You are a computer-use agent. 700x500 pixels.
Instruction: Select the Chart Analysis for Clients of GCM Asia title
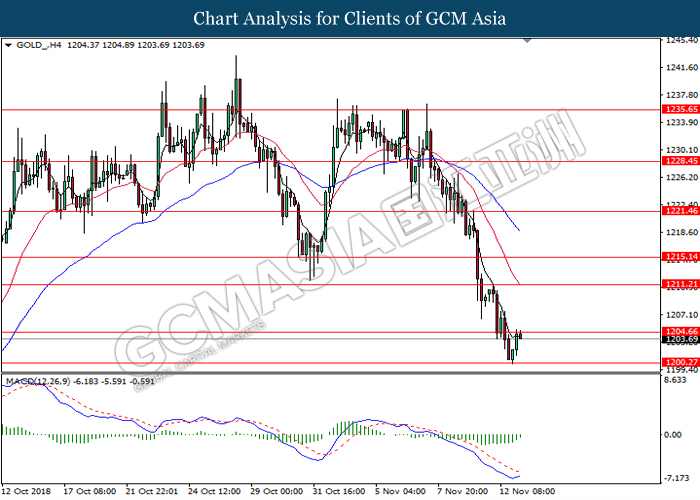(x=350, y=19)
